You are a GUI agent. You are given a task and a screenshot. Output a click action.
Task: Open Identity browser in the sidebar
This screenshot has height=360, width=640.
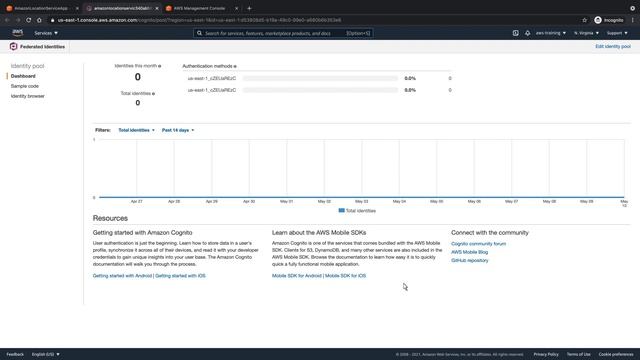(x=27, y=96)
